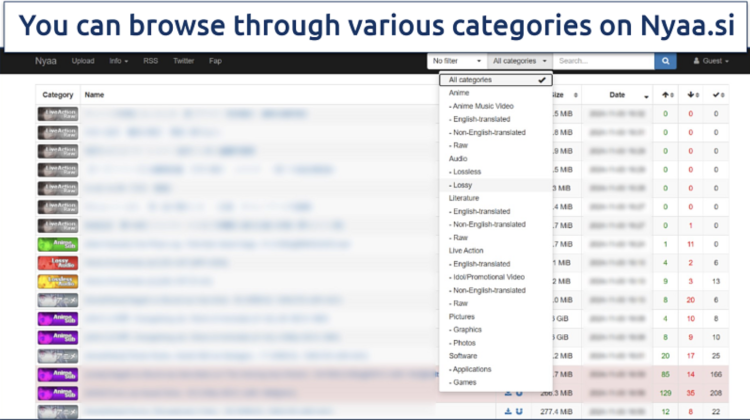The height and width of the screenshot is (420, 750).
Task: Click inside the Search text field
Action: click(603, 61)
